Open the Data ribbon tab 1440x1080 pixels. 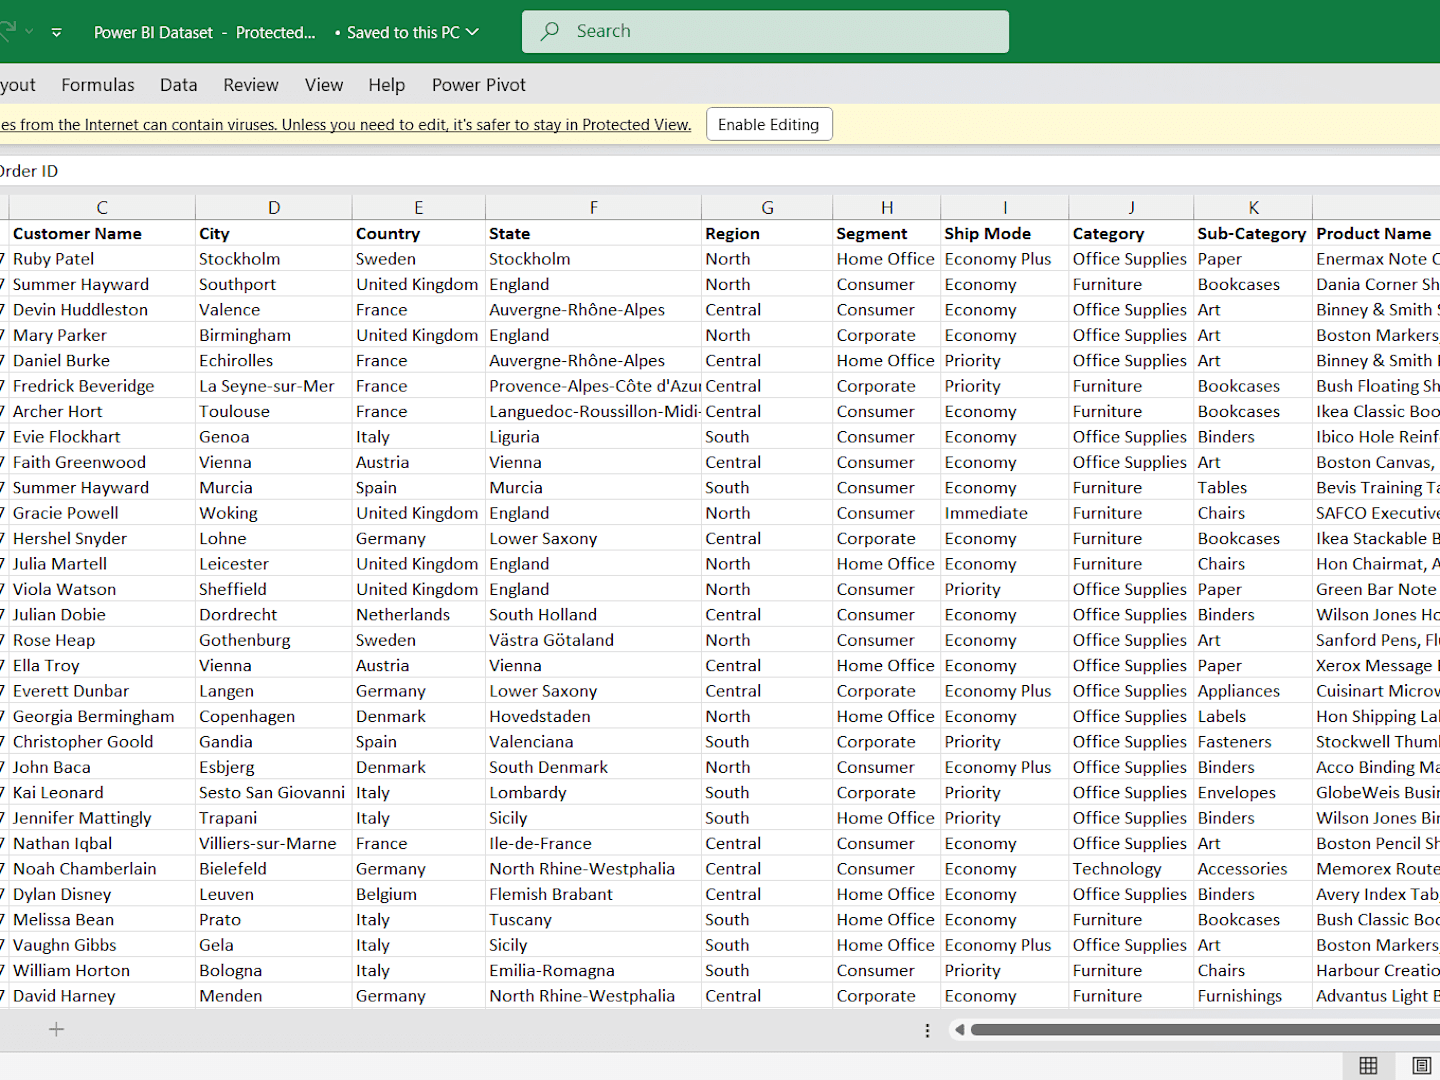(x=179, y=85)
